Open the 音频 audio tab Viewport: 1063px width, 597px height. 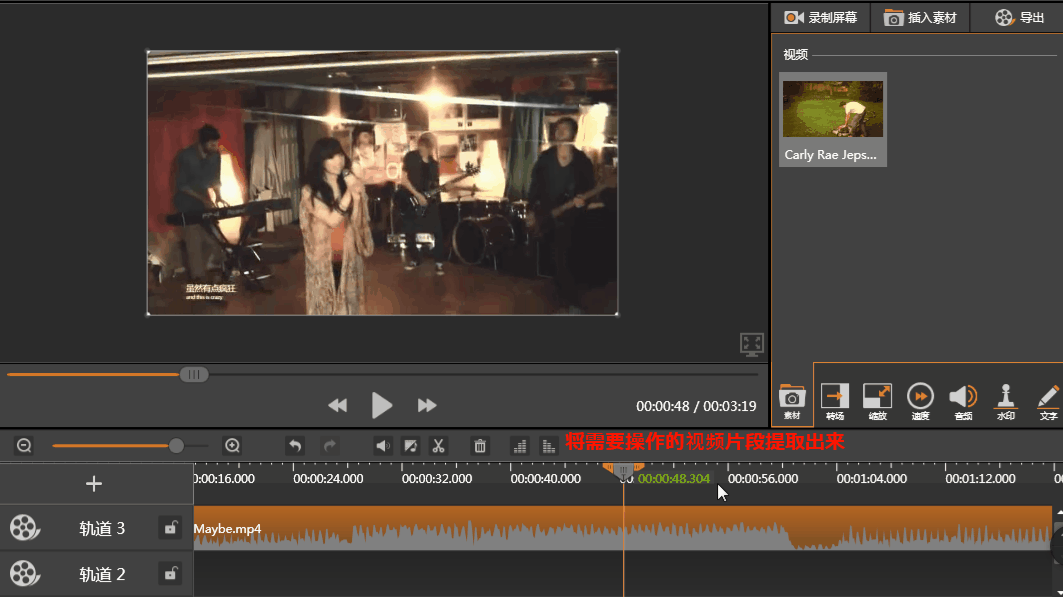click(963, 401)
